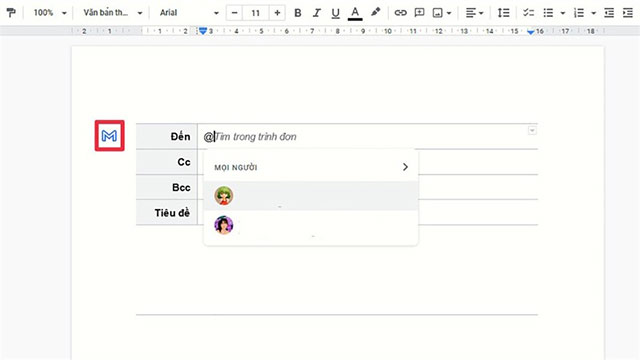
Task: Open the Arial font dropdown
Action: coord(189,13)
